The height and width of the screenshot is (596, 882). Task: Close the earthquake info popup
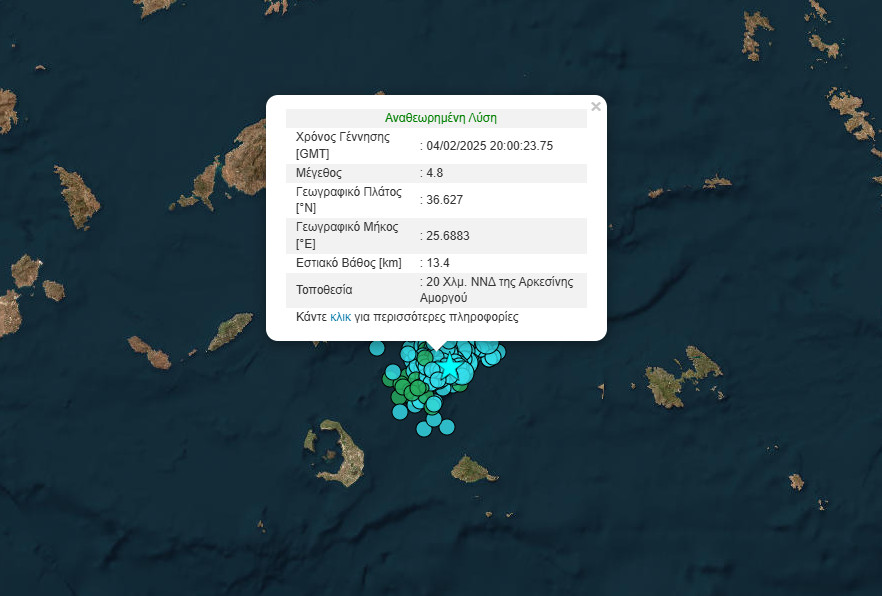pos(596,106)
